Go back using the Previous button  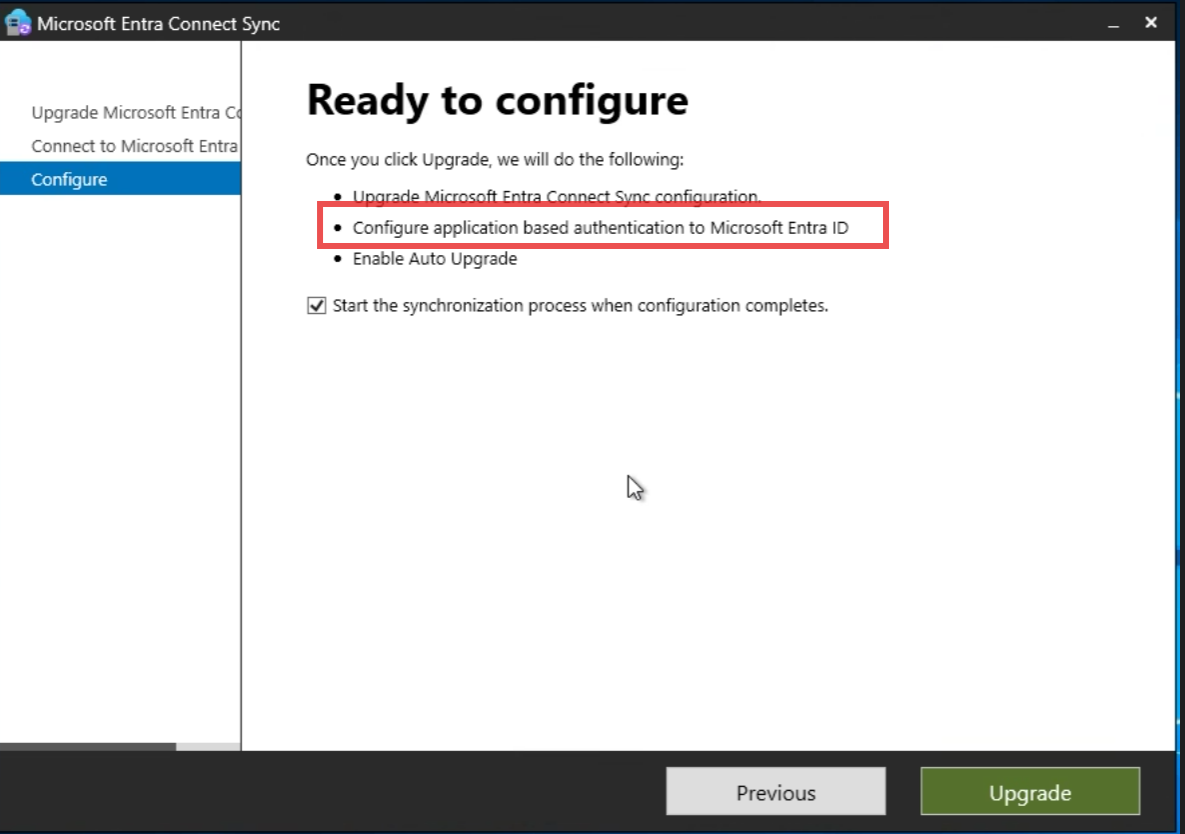[775, 791]
